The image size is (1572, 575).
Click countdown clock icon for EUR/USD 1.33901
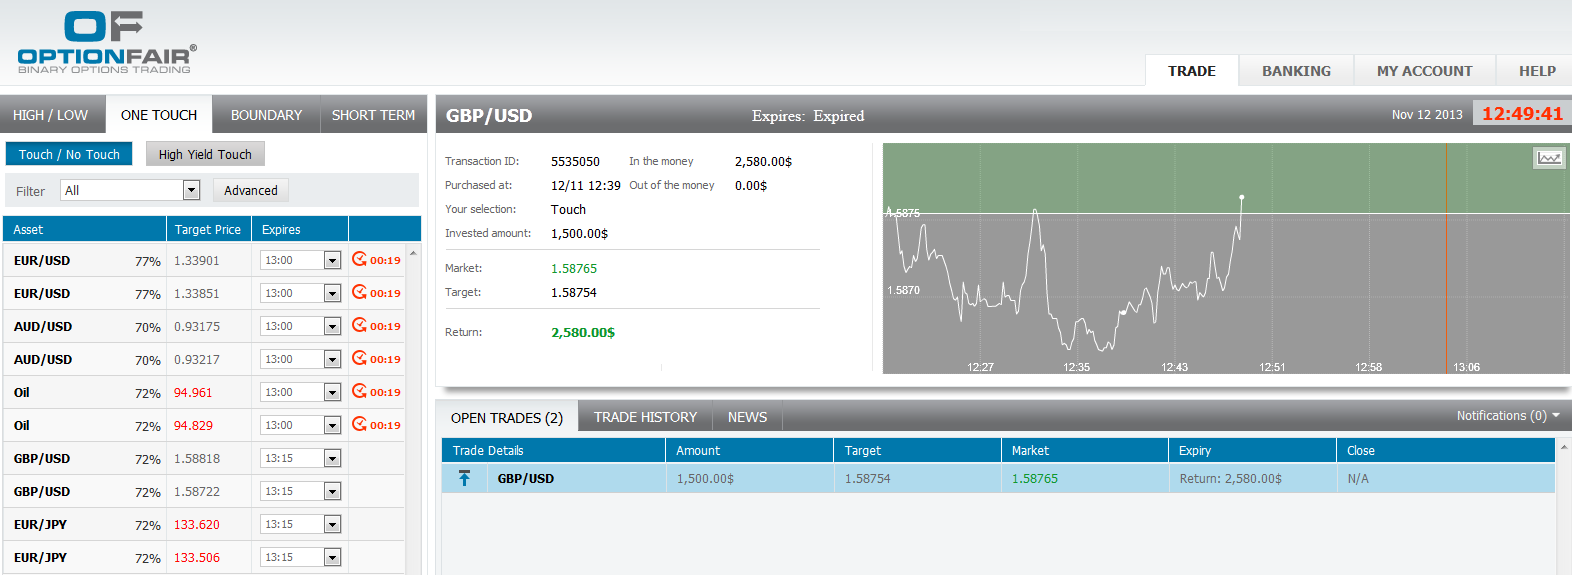(x=359, y=259)
